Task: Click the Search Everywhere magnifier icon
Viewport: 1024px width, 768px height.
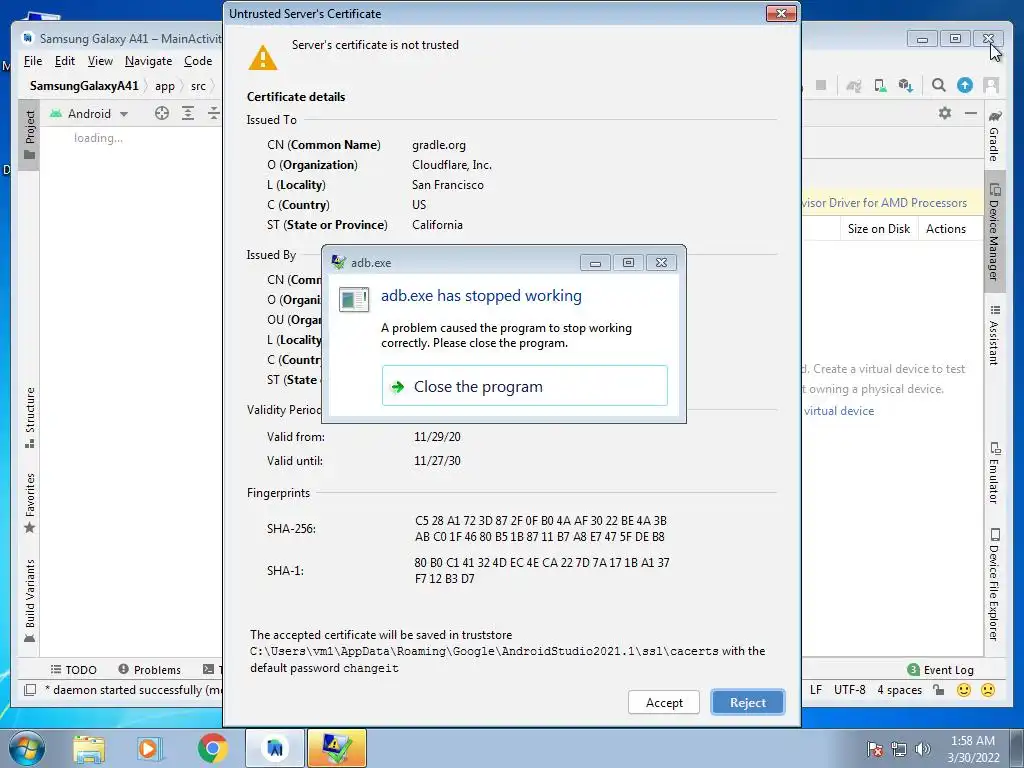Action: coord(938,85)
